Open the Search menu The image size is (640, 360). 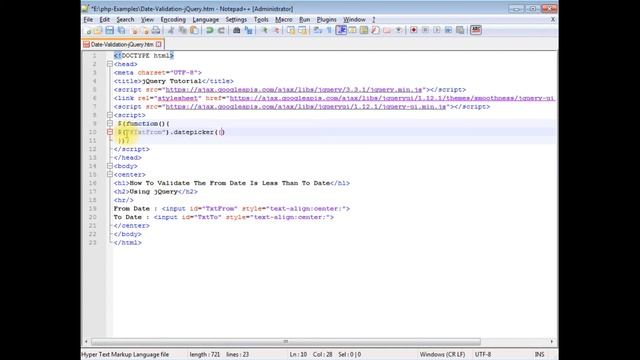125,20
